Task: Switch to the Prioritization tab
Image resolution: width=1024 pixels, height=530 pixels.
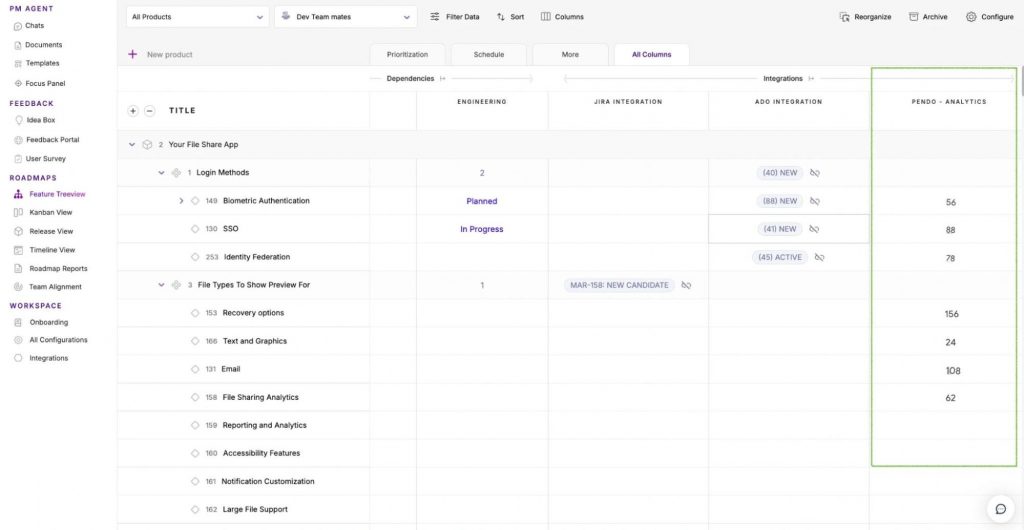Action: 407,55
